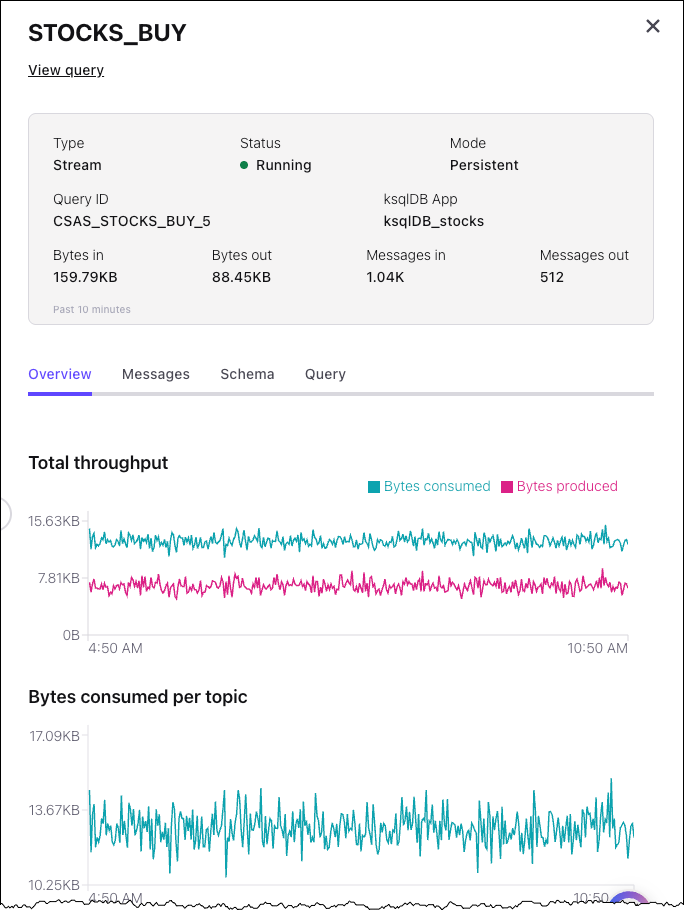Screen dimensions: 684x910
Task: Toggle the Bytes consumed legend label
Action: (x=437, y=487)
